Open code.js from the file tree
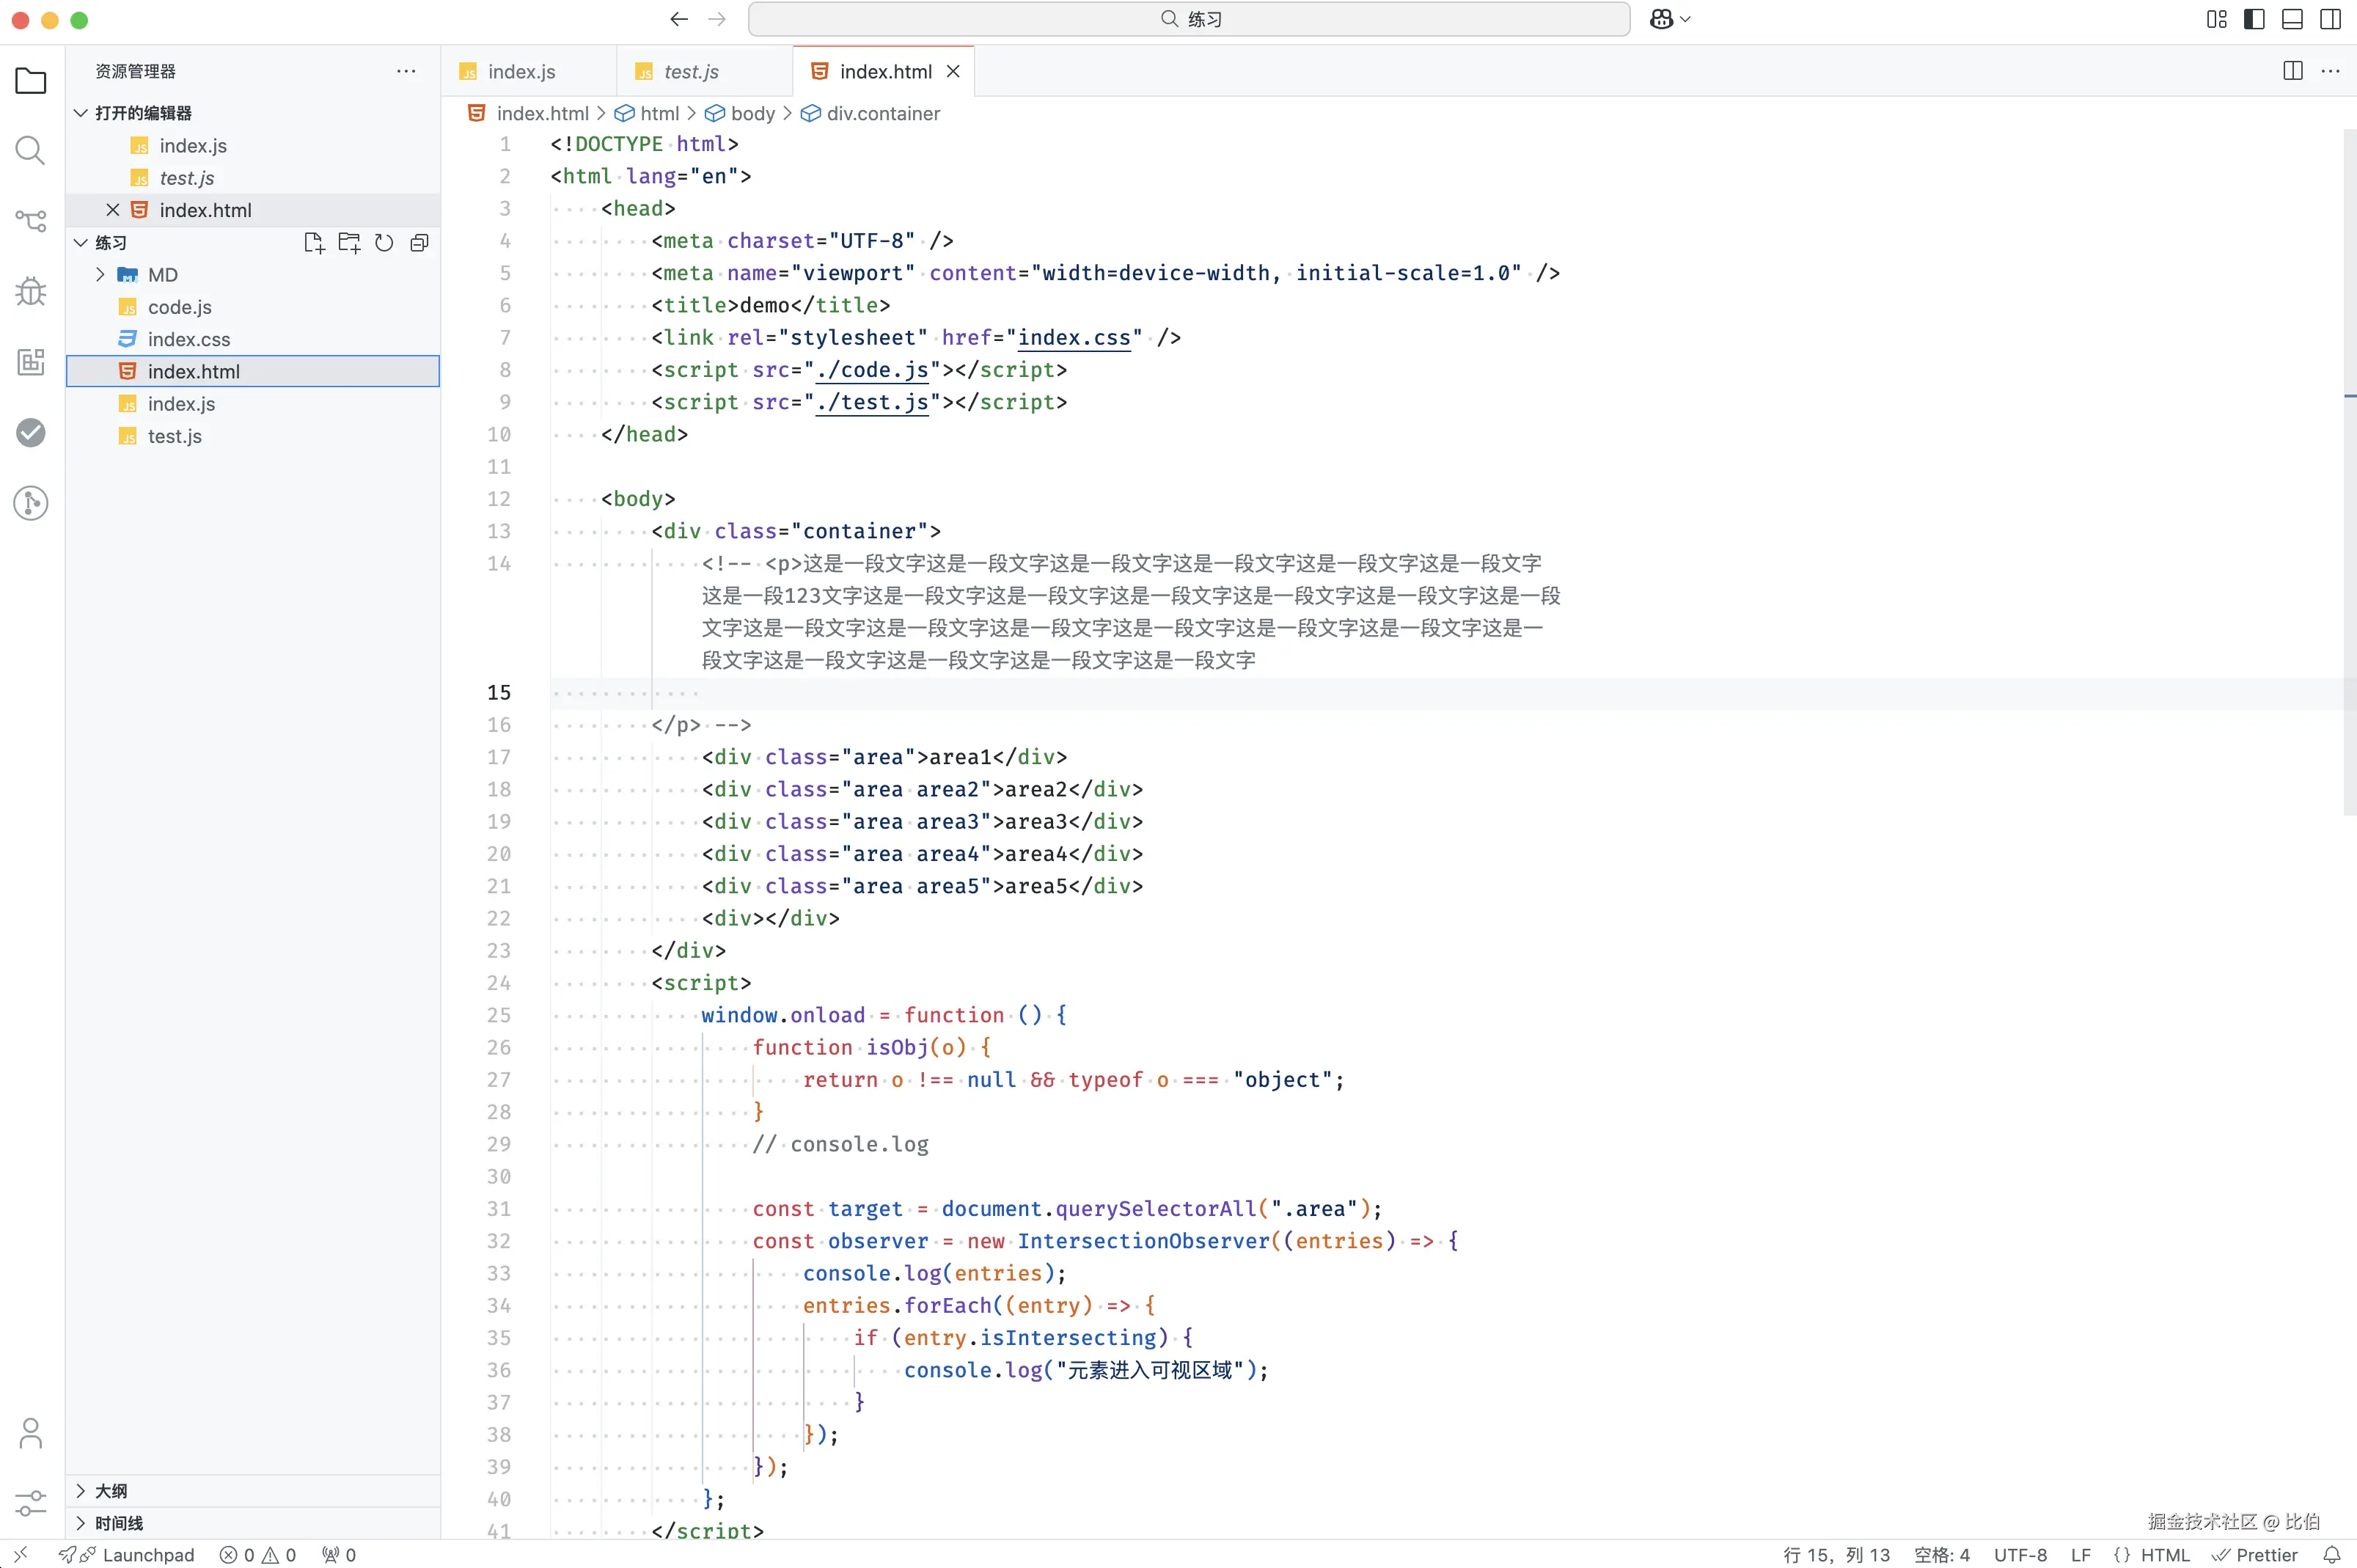2357x1568 pixels. click(x=253, y=307)
